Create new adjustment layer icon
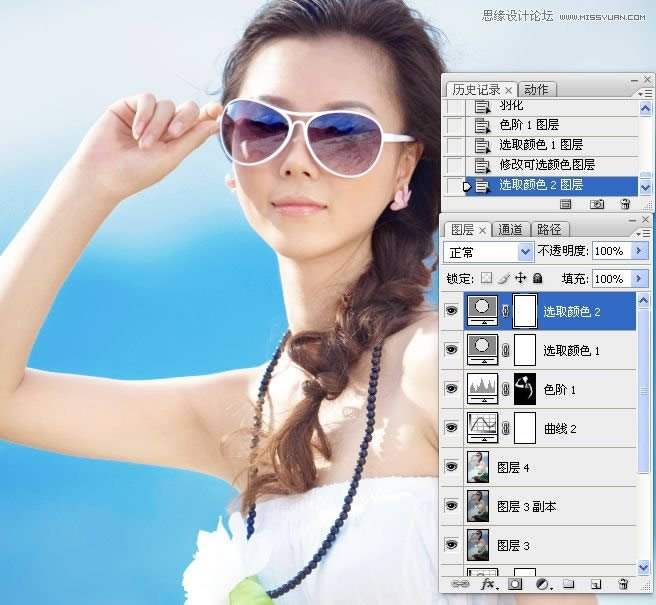This screenshot has width=656, height=605. coord(542,583)
